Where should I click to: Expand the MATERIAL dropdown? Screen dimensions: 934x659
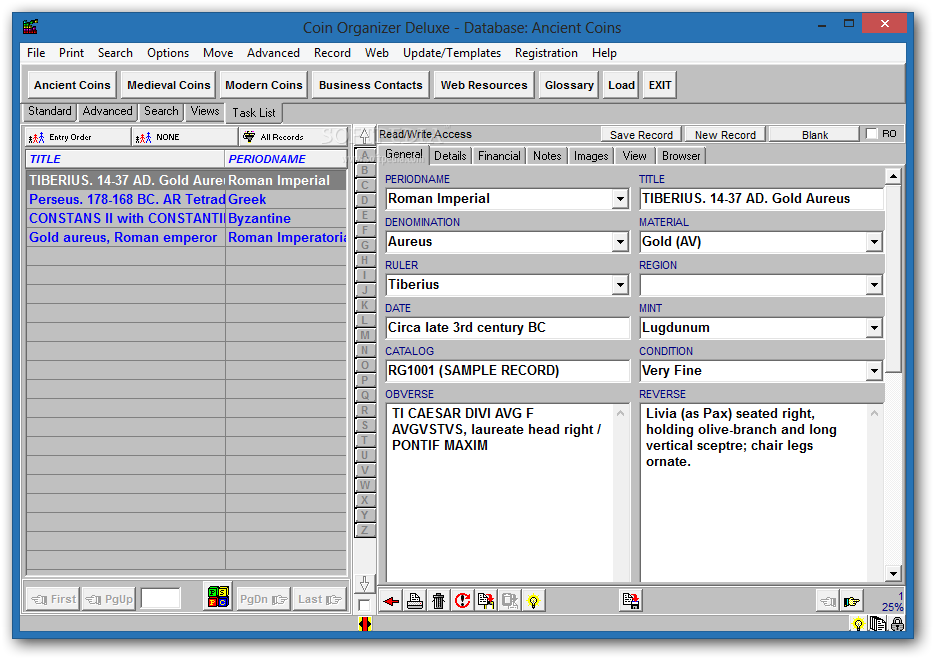(x=874, y=242)
